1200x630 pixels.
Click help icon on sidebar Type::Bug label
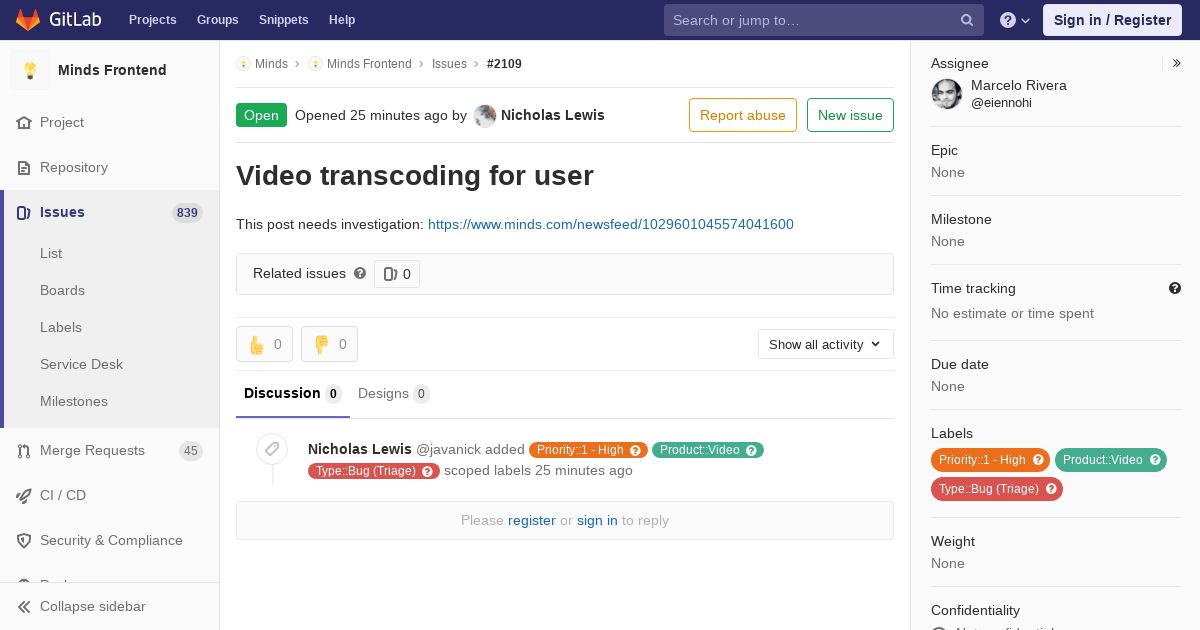[x=1051, y=489]
